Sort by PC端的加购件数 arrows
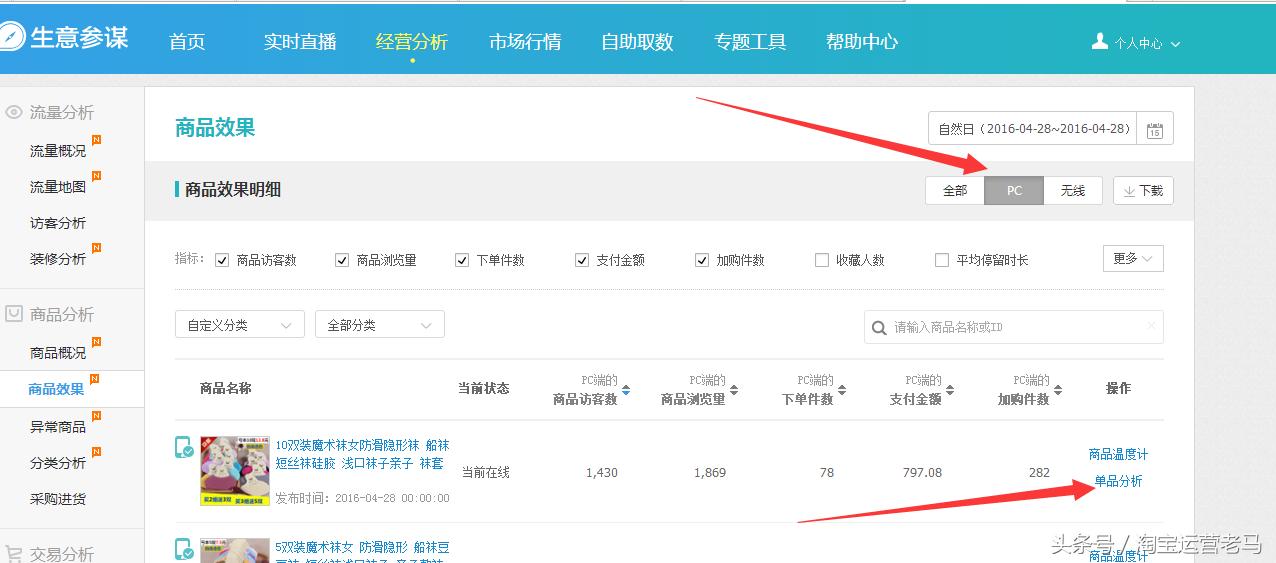 [x=1058, y=390]
